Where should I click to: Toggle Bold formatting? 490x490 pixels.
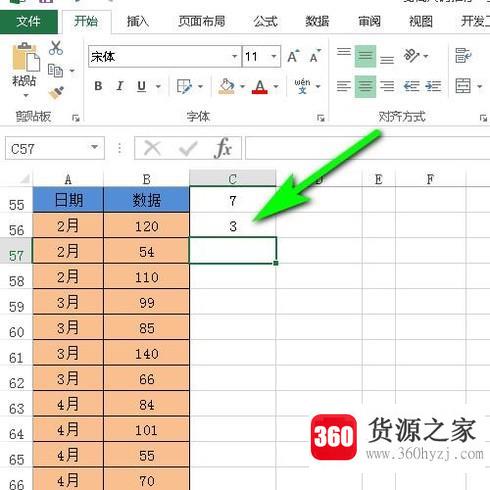(98, 86)
